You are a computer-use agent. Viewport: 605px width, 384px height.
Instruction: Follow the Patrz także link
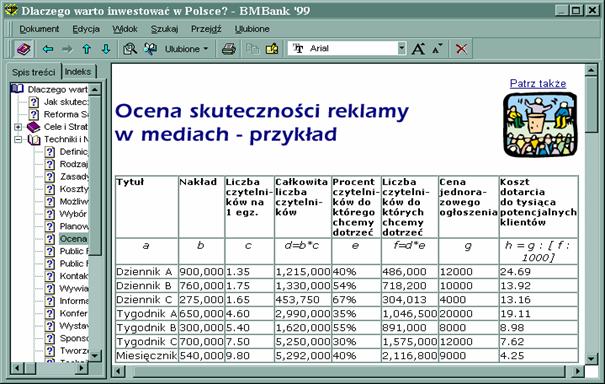click(x=538, y=83)
